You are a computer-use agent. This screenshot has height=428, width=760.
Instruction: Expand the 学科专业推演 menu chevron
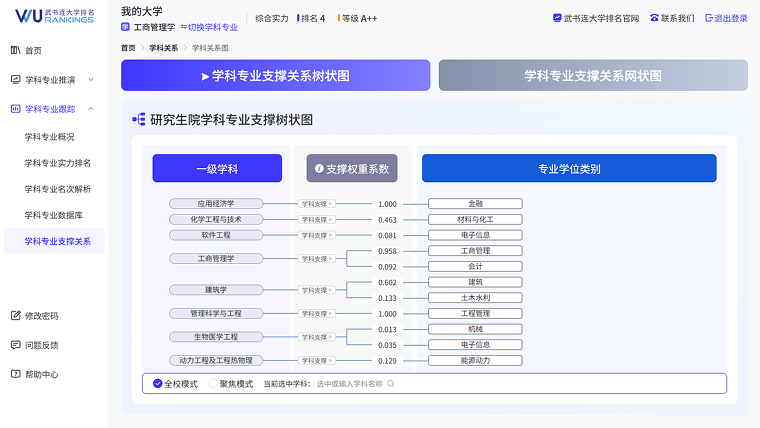pos(91,79)
